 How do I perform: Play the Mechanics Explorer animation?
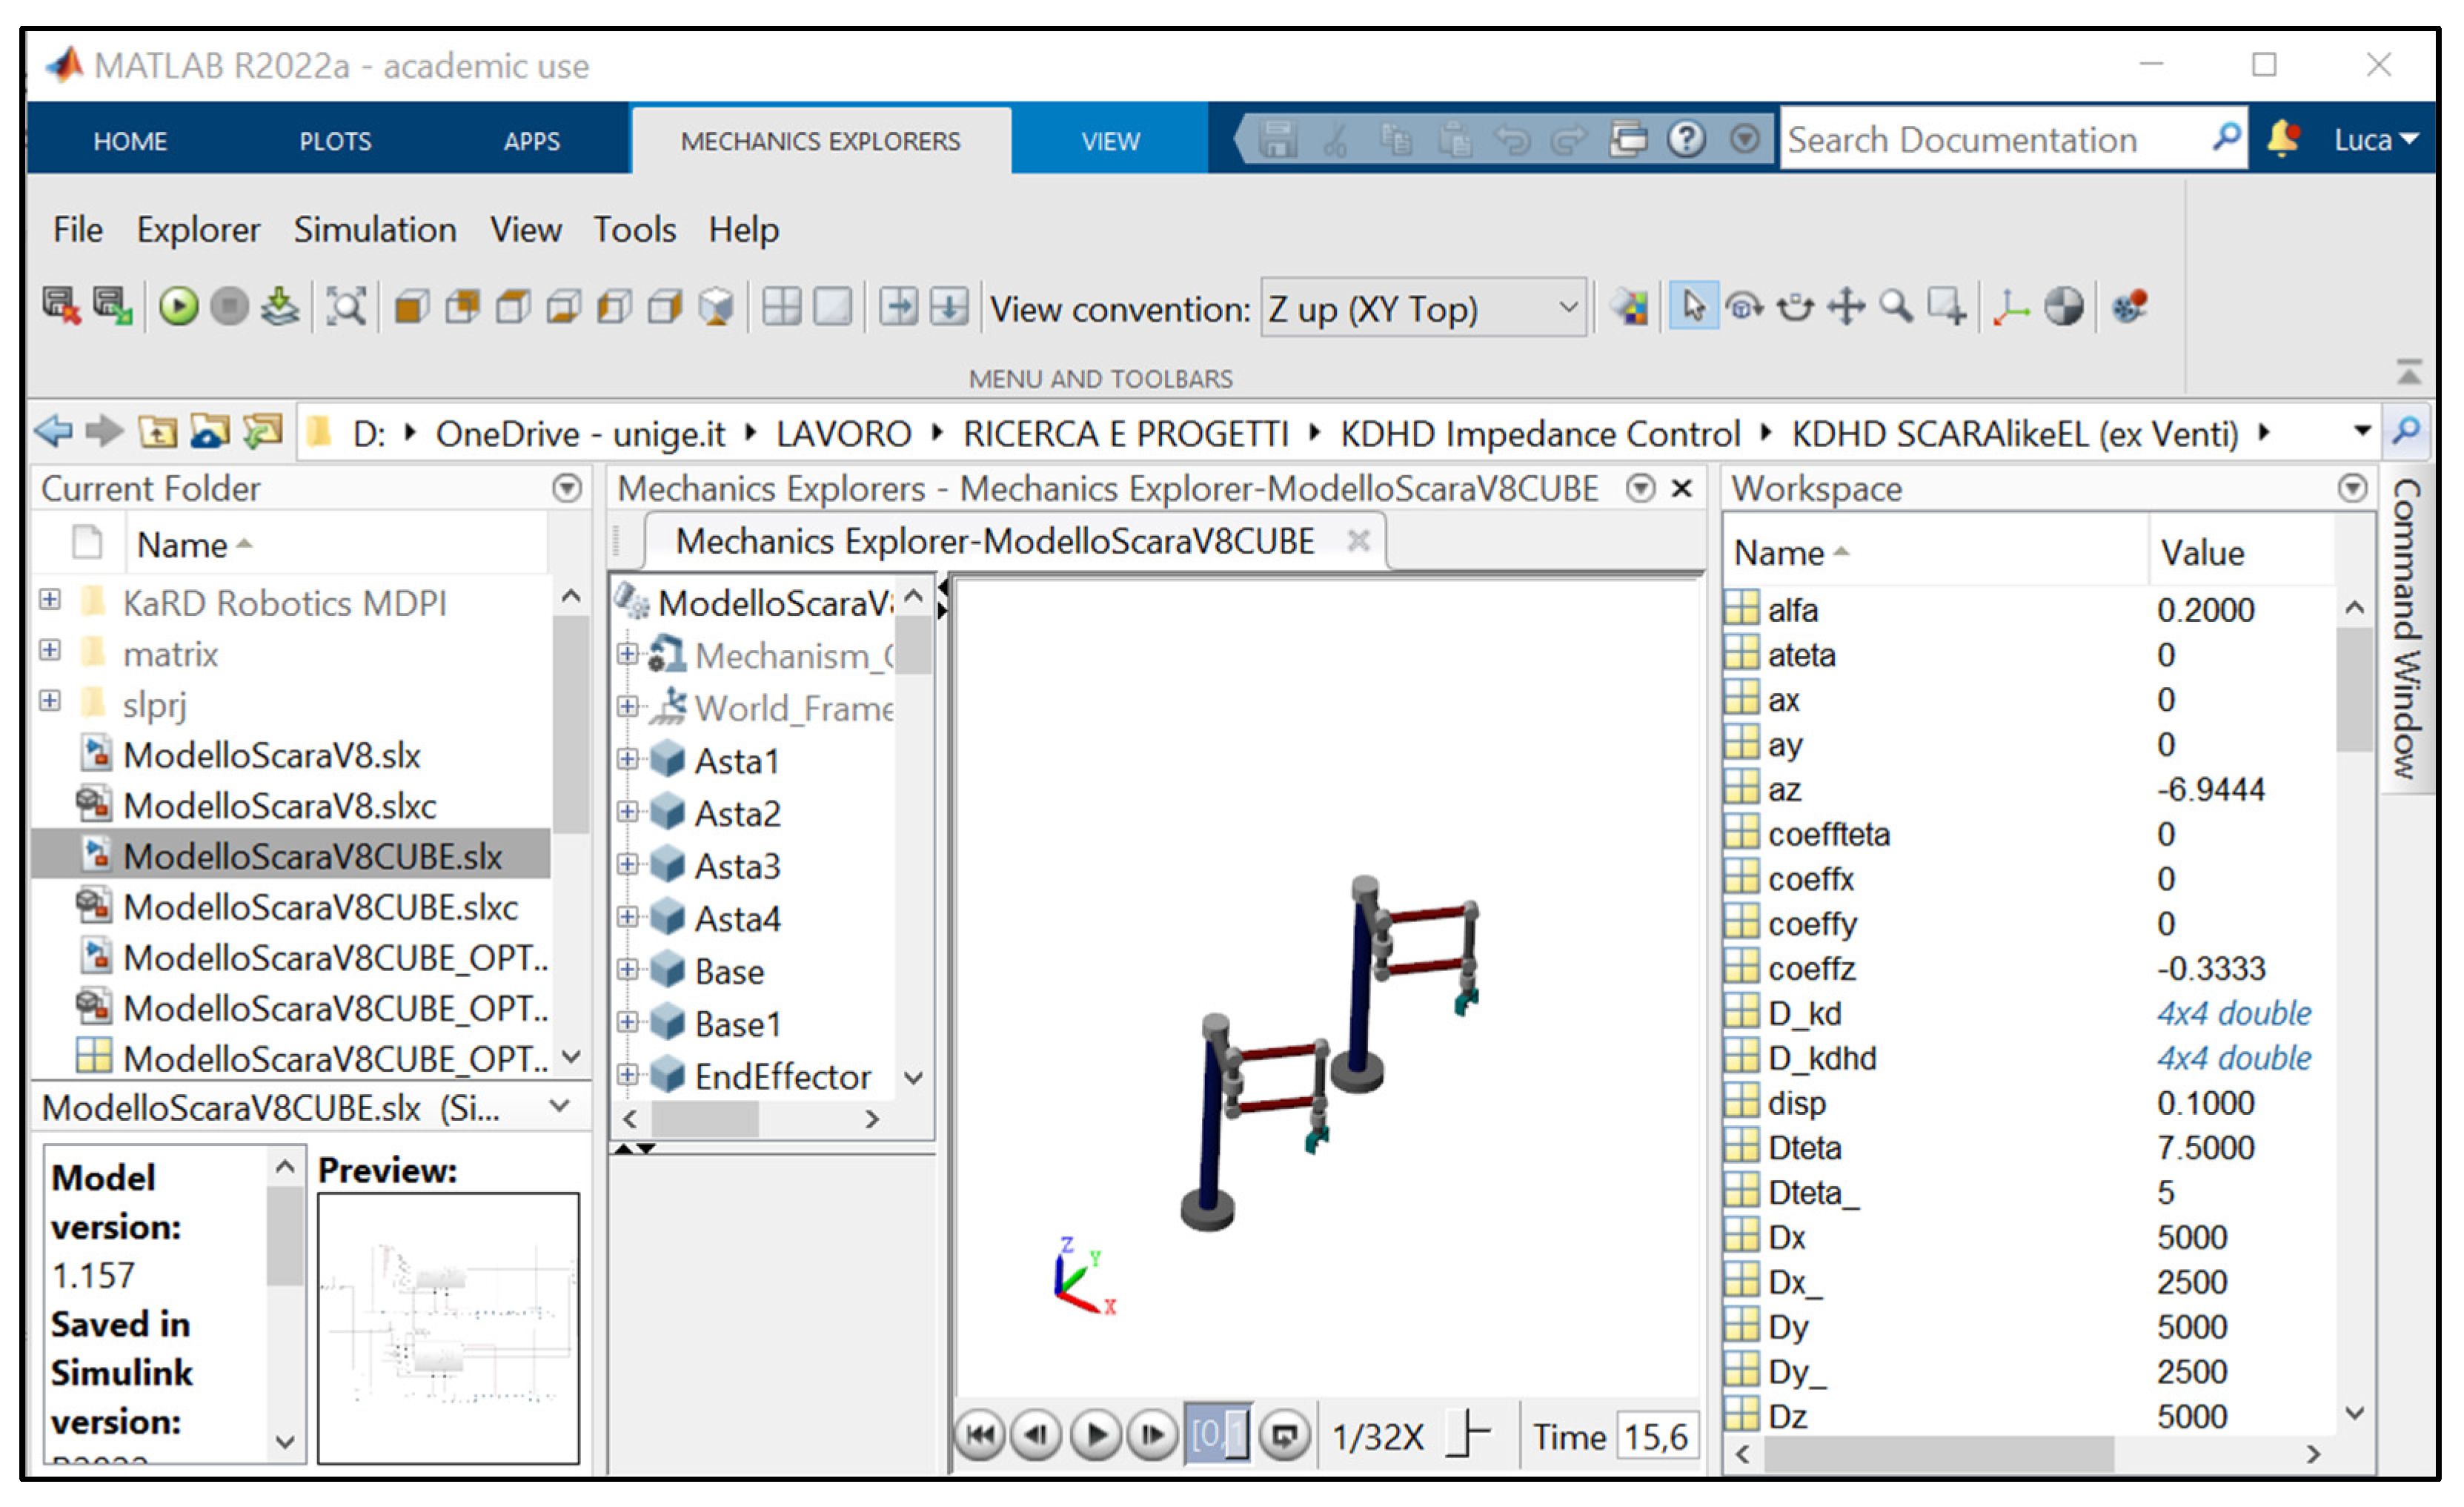coord(1096,1435)
